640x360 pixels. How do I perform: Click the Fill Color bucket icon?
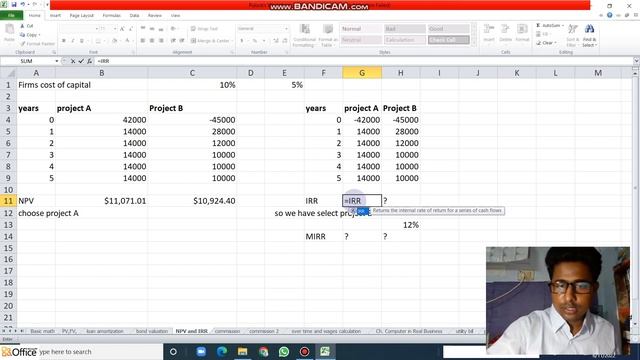point(114,41)
